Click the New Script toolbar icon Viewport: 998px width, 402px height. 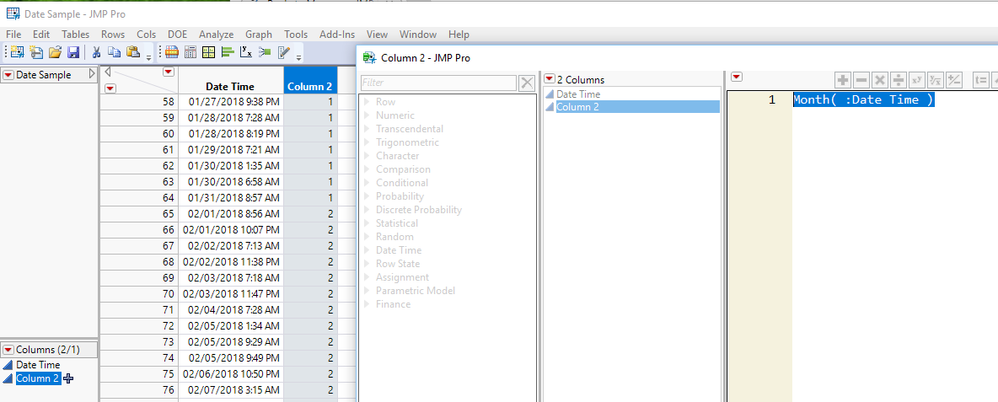37,52
